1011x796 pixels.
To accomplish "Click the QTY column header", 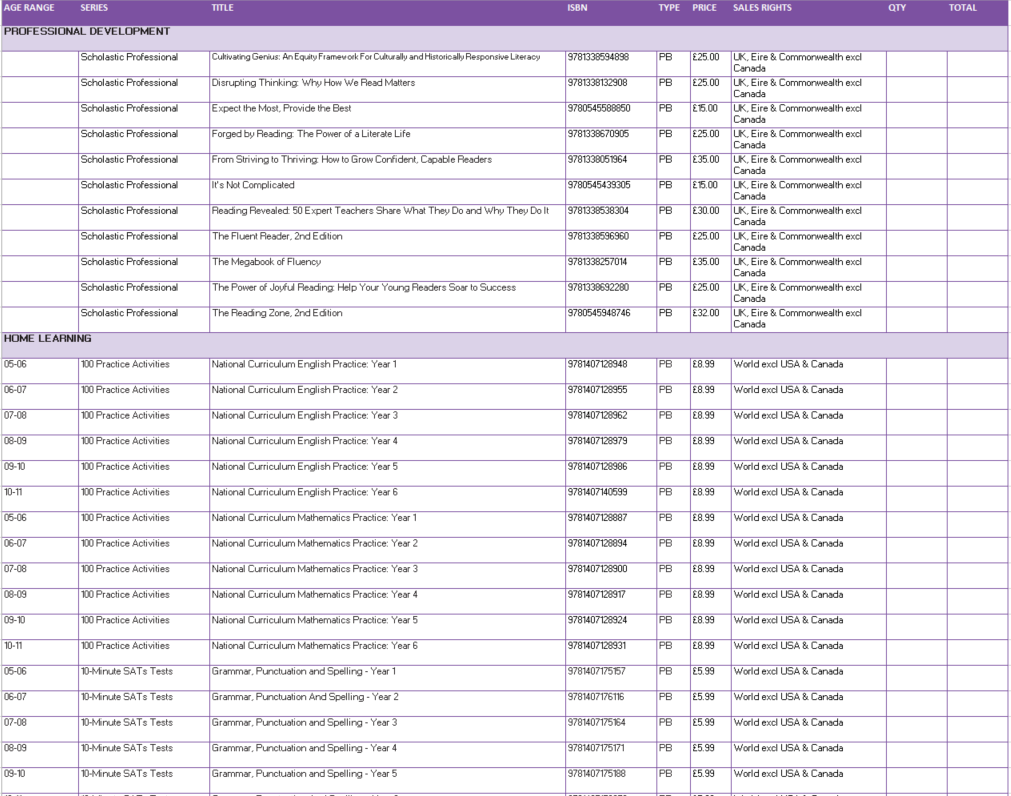I will (897, 8).
